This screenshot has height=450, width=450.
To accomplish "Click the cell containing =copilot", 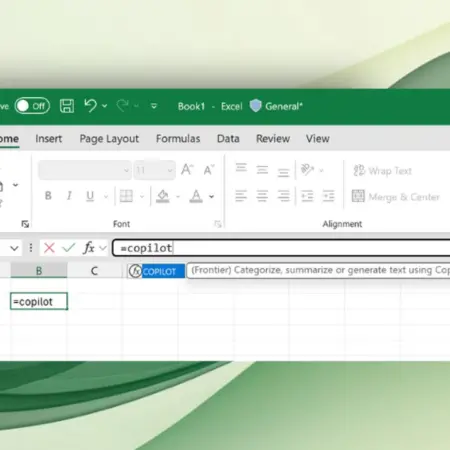I will [x=39, y=301].
